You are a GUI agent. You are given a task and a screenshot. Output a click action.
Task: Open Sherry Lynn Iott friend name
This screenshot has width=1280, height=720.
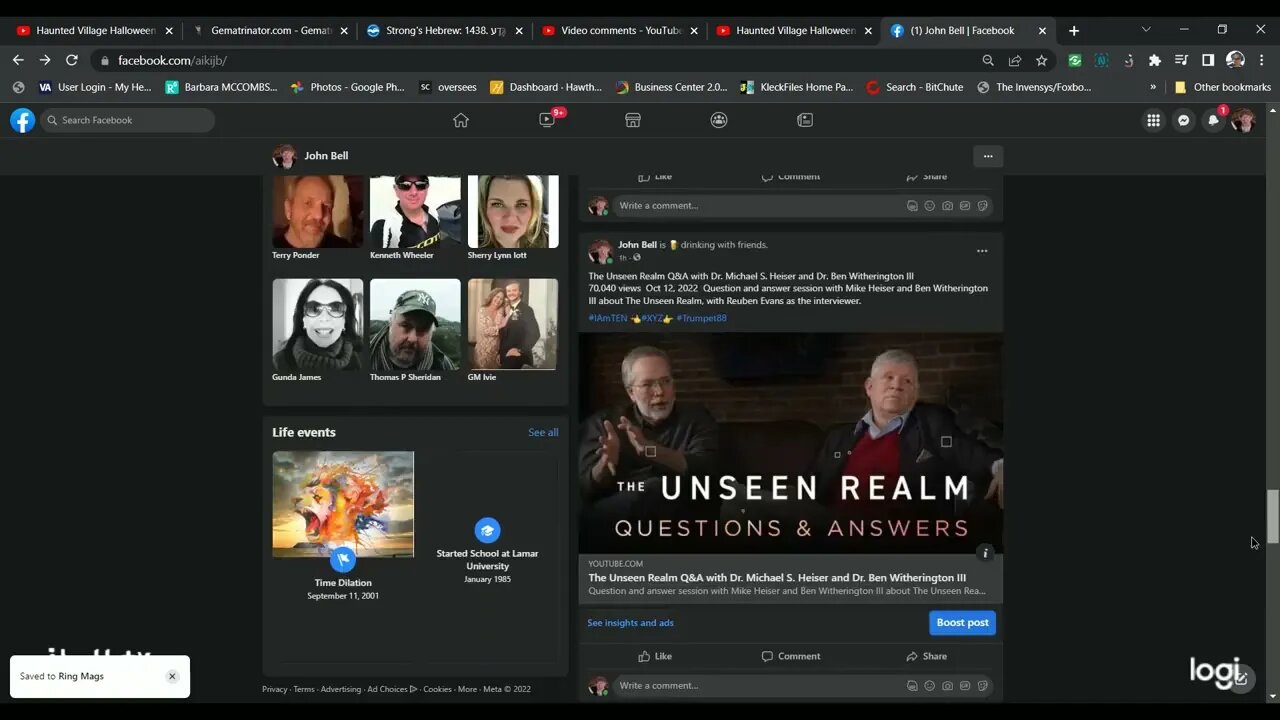point(497,255)
